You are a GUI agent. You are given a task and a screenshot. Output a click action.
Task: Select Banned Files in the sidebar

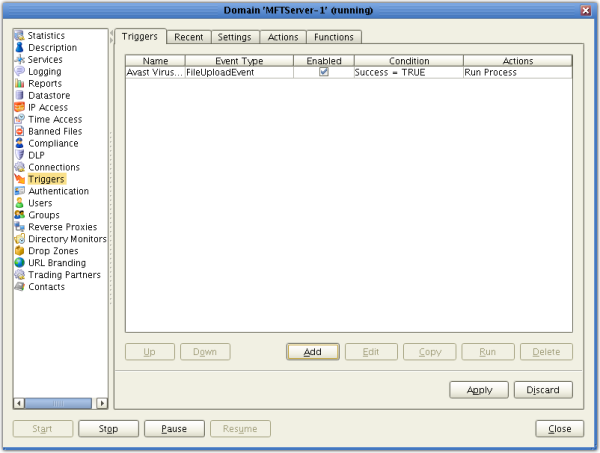55,131
